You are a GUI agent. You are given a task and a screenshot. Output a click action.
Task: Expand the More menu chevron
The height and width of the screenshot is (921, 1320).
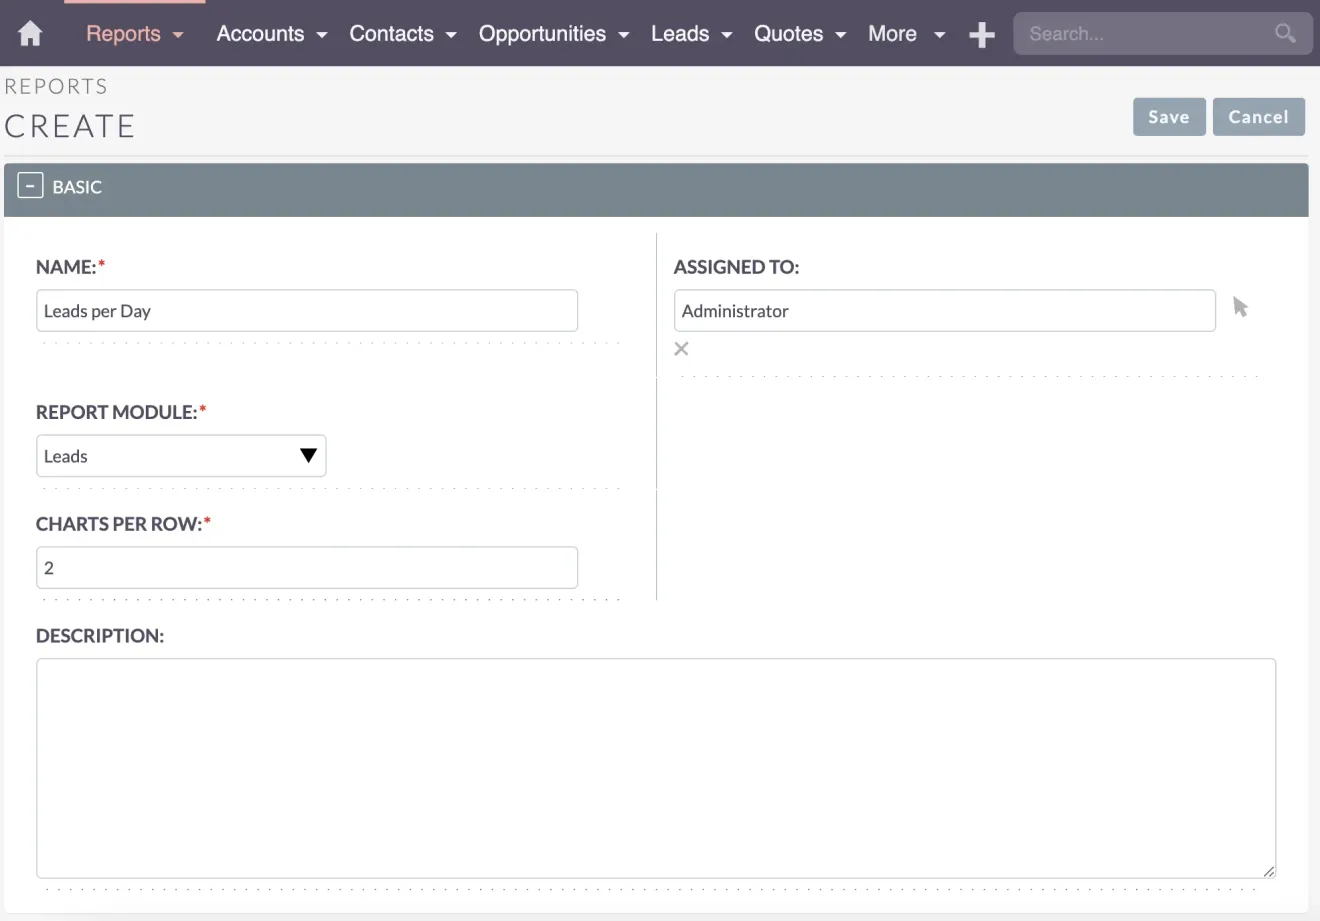939,34
